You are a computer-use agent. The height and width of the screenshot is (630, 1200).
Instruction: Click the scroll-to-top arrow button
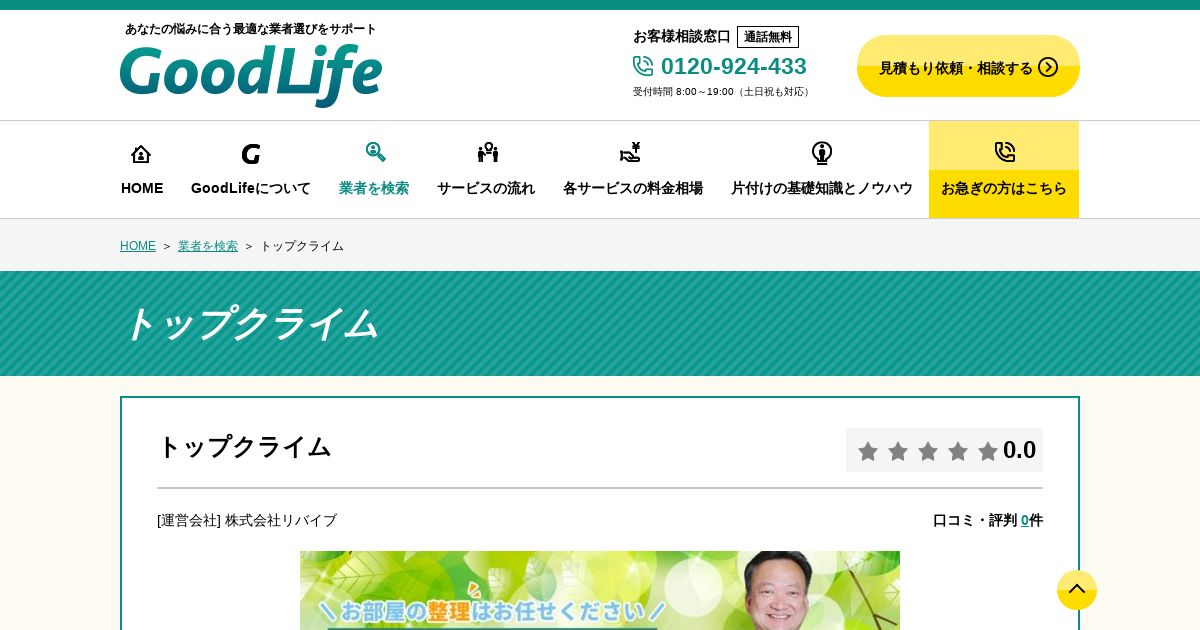[x=1077, y=590]
